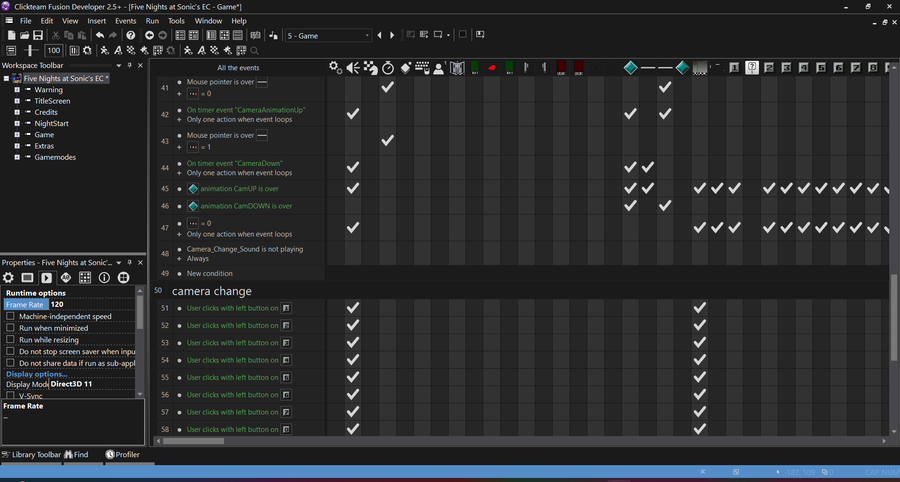This screenshot has width=900, height=482.
Task: Toggle Sound action checkmark in event 51
Action: (x=353, y=308)
